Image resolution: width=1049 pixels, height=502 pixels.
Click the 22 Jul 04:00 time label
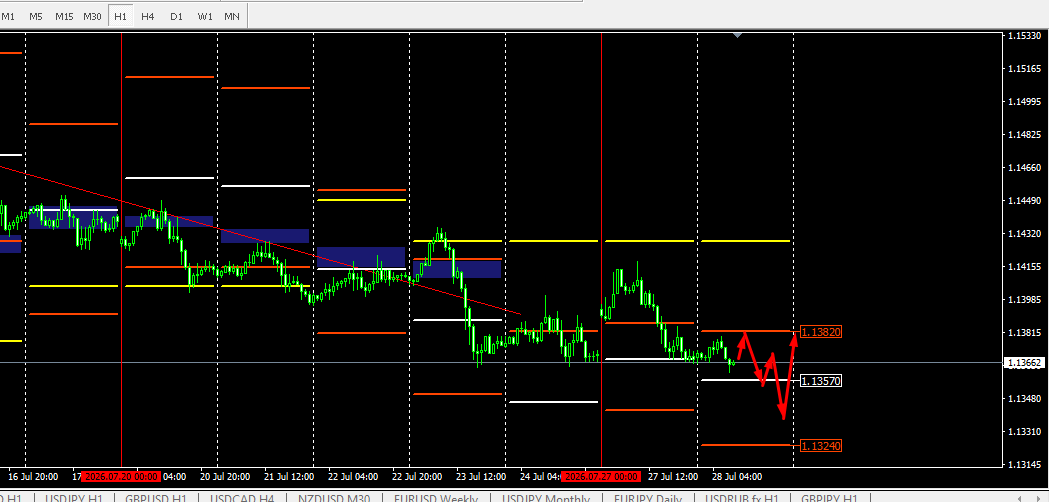(354, 477)
